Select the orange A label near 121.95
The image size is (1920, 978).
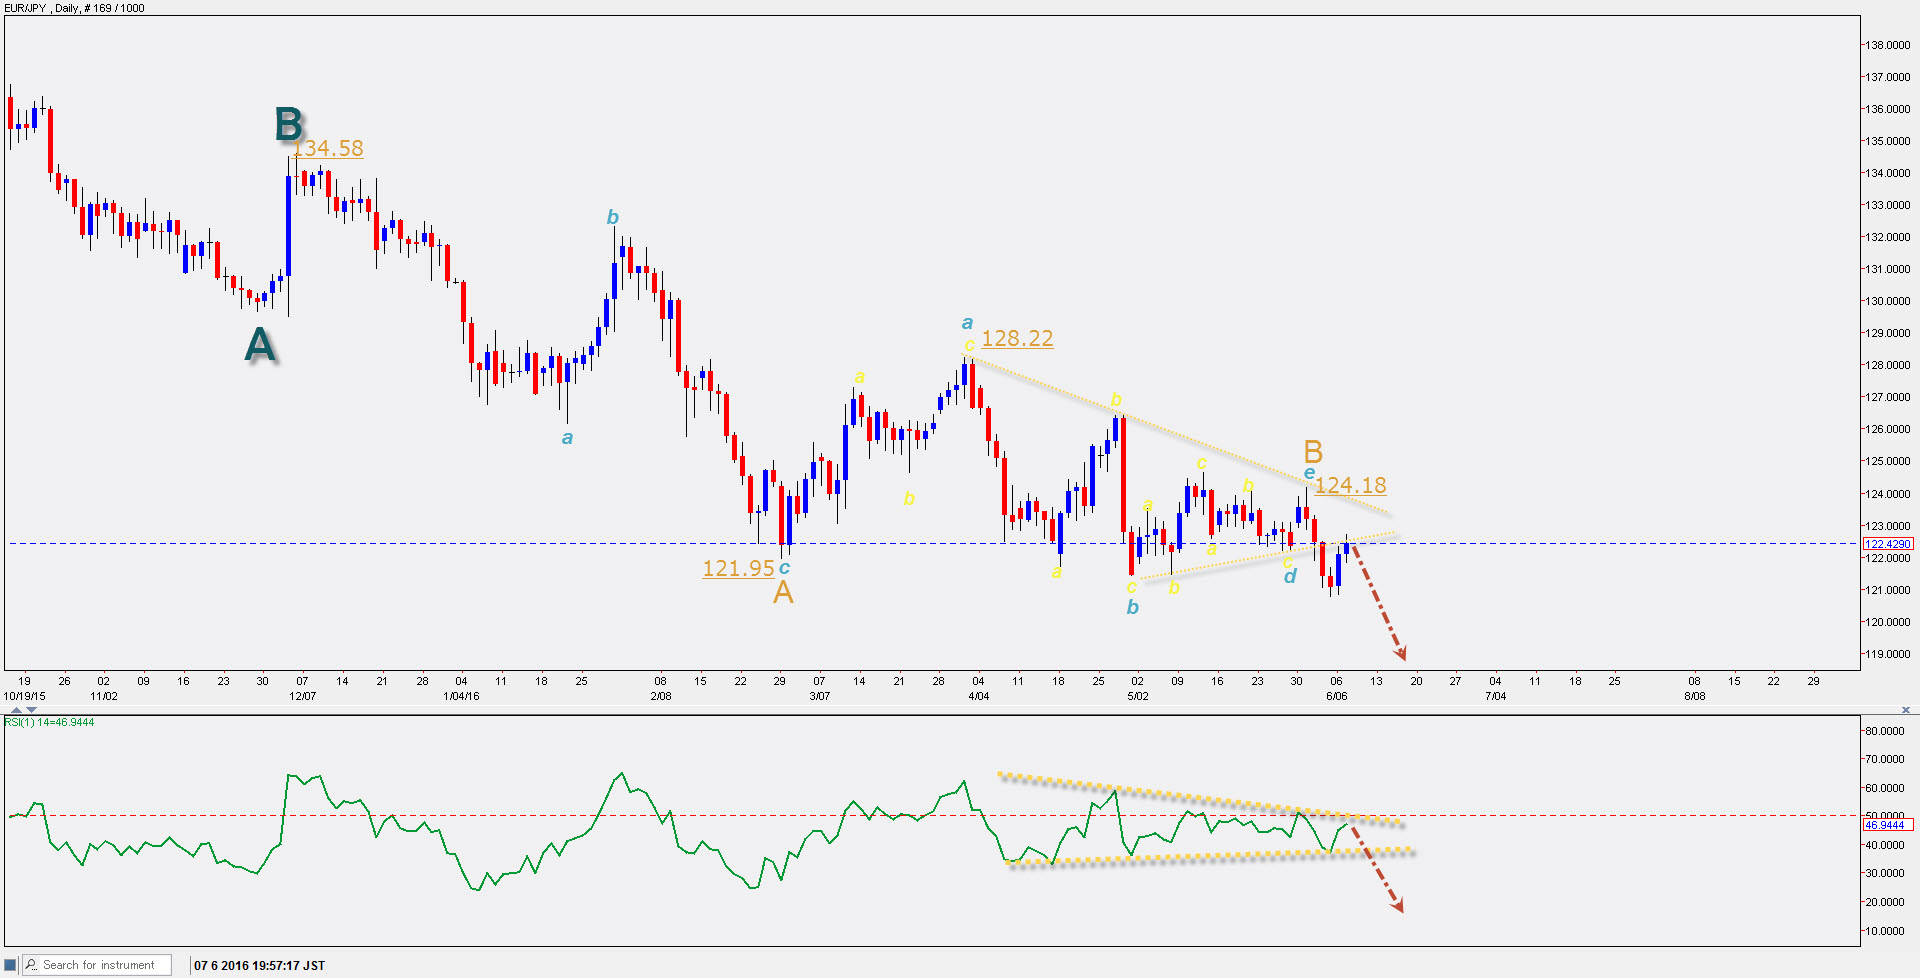click(x=783, y=592)
